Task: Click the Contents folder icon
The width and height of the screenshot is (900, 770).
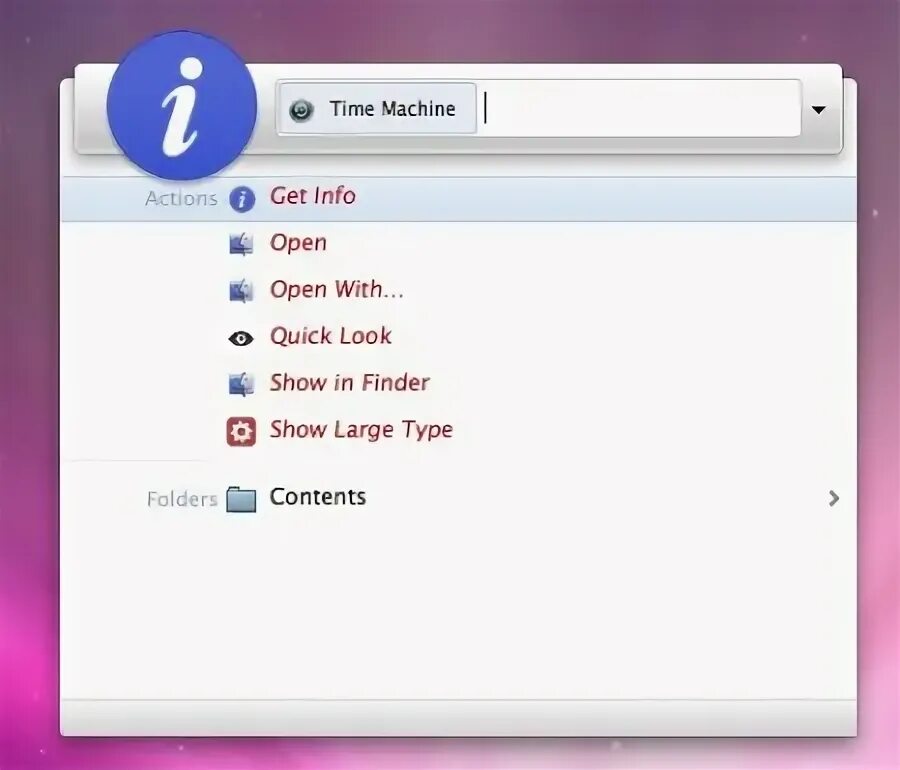Action: tap(241, 499)
